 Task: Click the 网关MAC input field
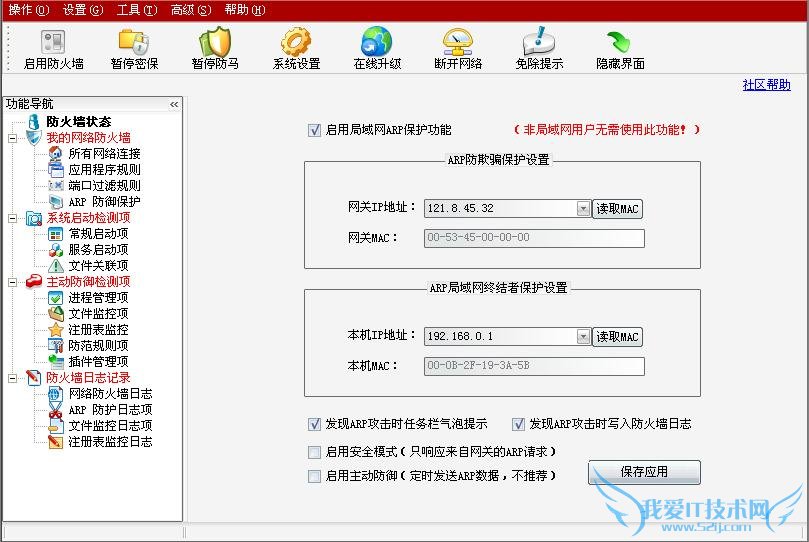tap(534, 238)
